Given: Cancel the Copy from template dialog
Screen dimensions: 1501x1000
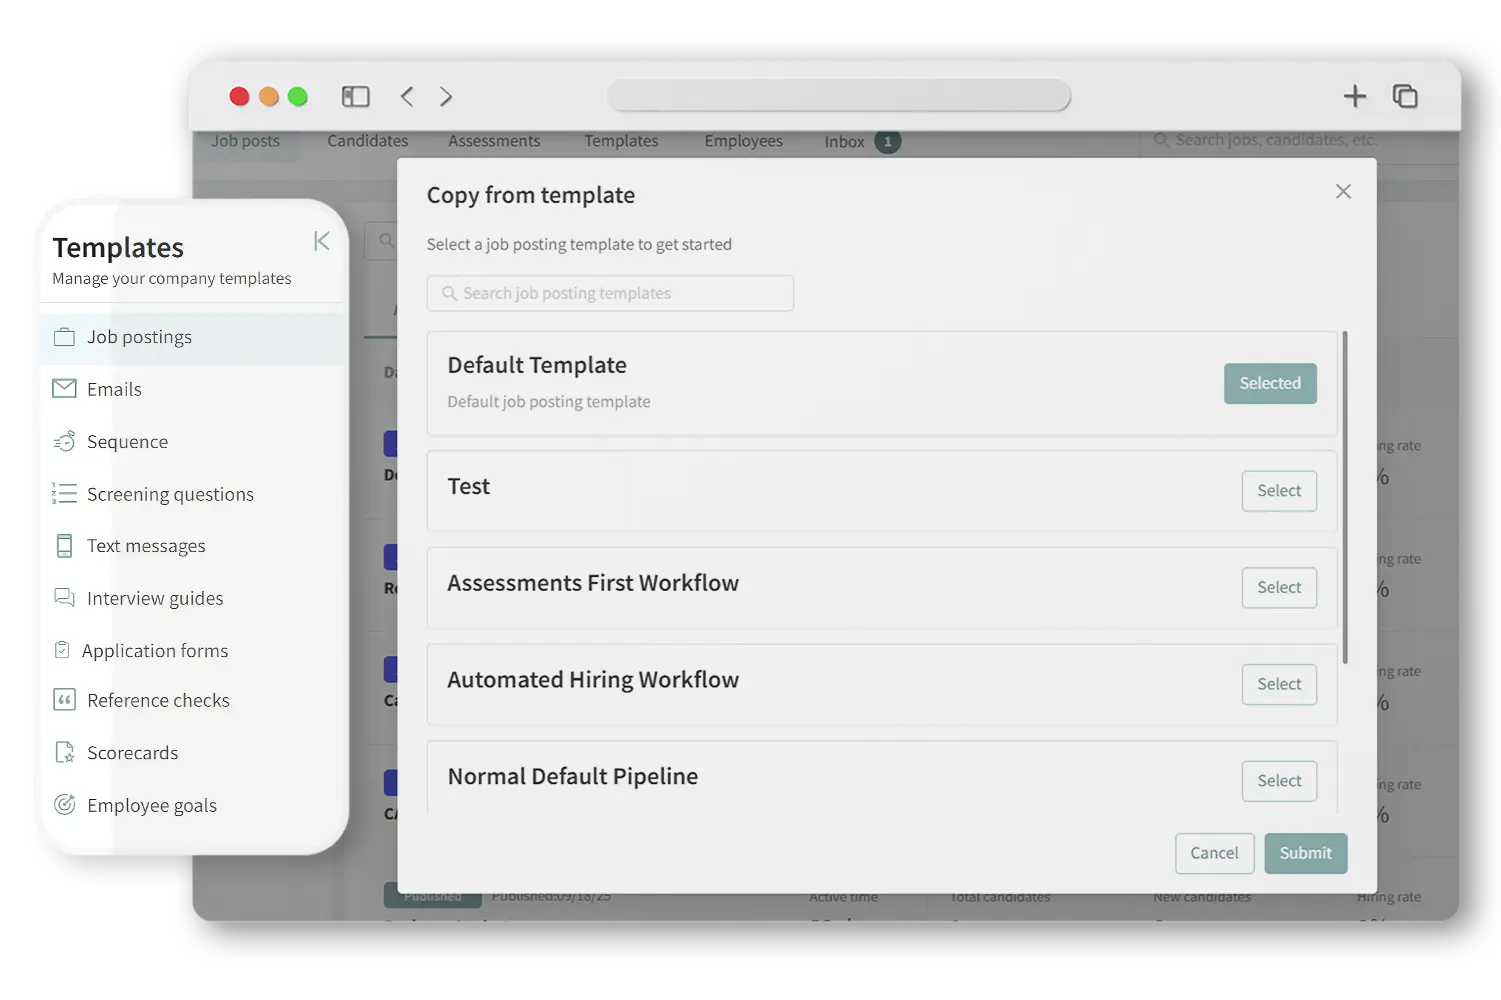Looking at the screenshot, I should 1214,853.
